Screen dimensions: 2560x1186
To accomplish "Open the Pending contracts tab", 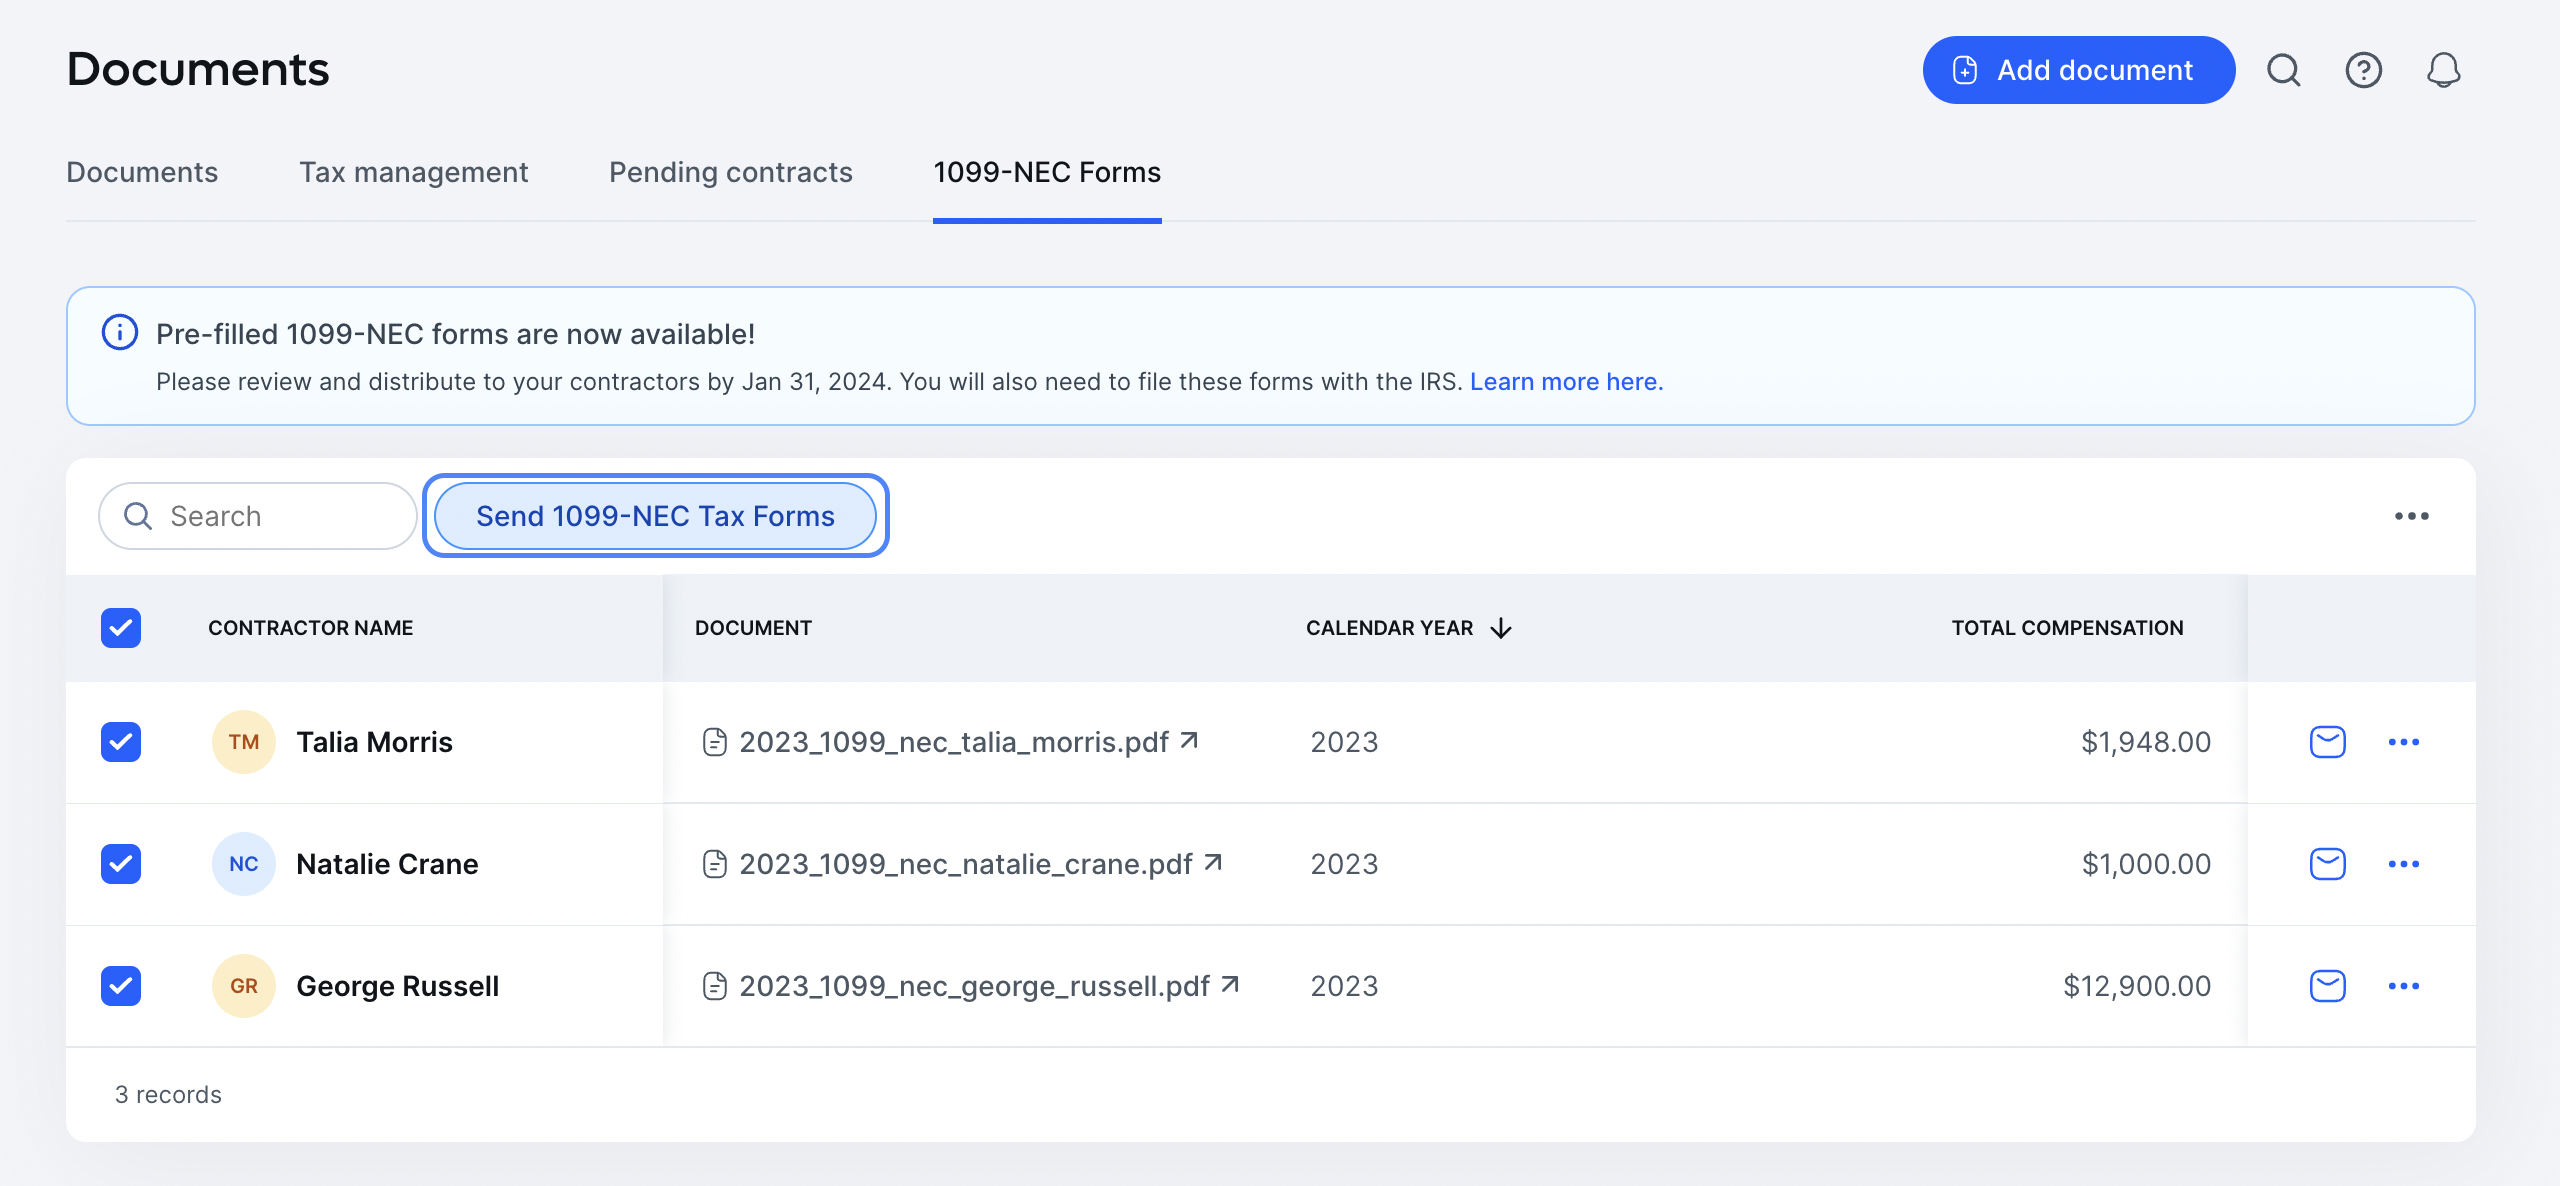I will [730, 172].
